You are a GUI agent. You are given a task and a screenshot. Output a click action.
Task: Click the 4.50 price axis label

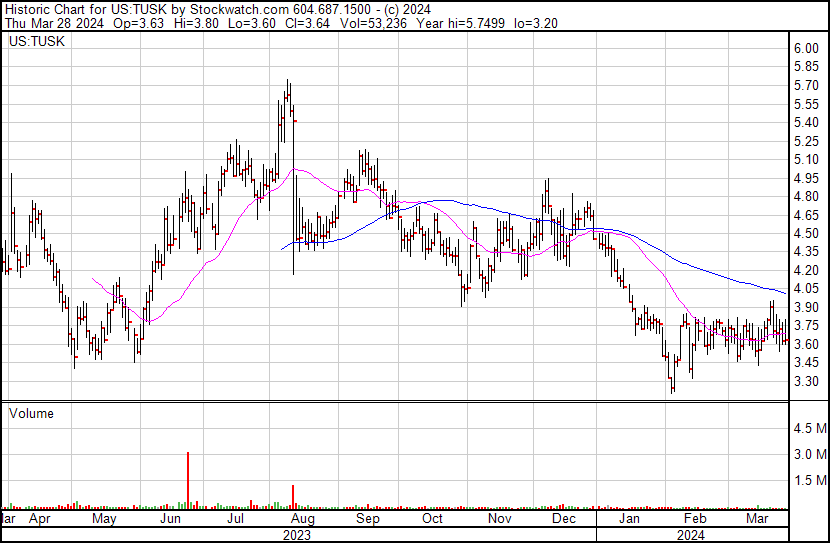coord(806,234)
